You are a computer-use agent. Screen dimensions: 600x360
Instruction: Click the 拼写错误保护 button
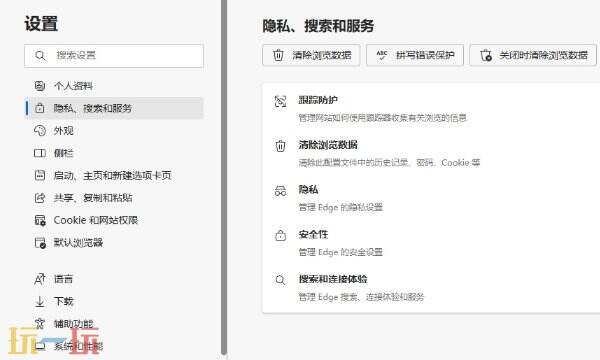click(415, 55)
